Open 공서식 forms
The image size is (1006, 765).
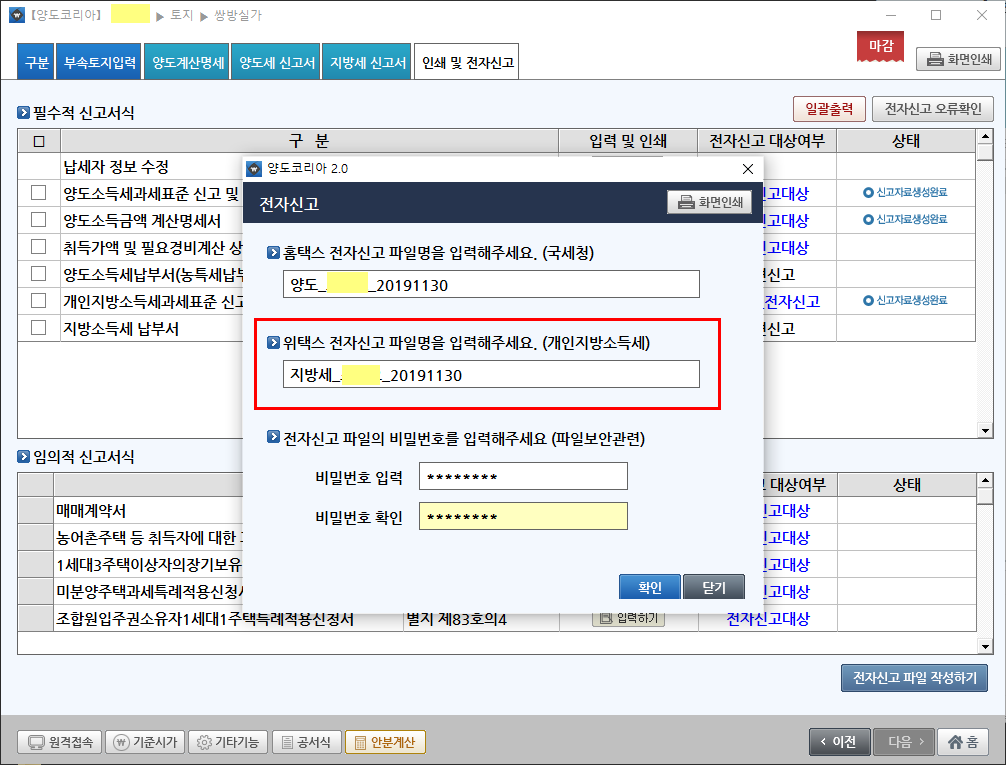click(306, 742)
